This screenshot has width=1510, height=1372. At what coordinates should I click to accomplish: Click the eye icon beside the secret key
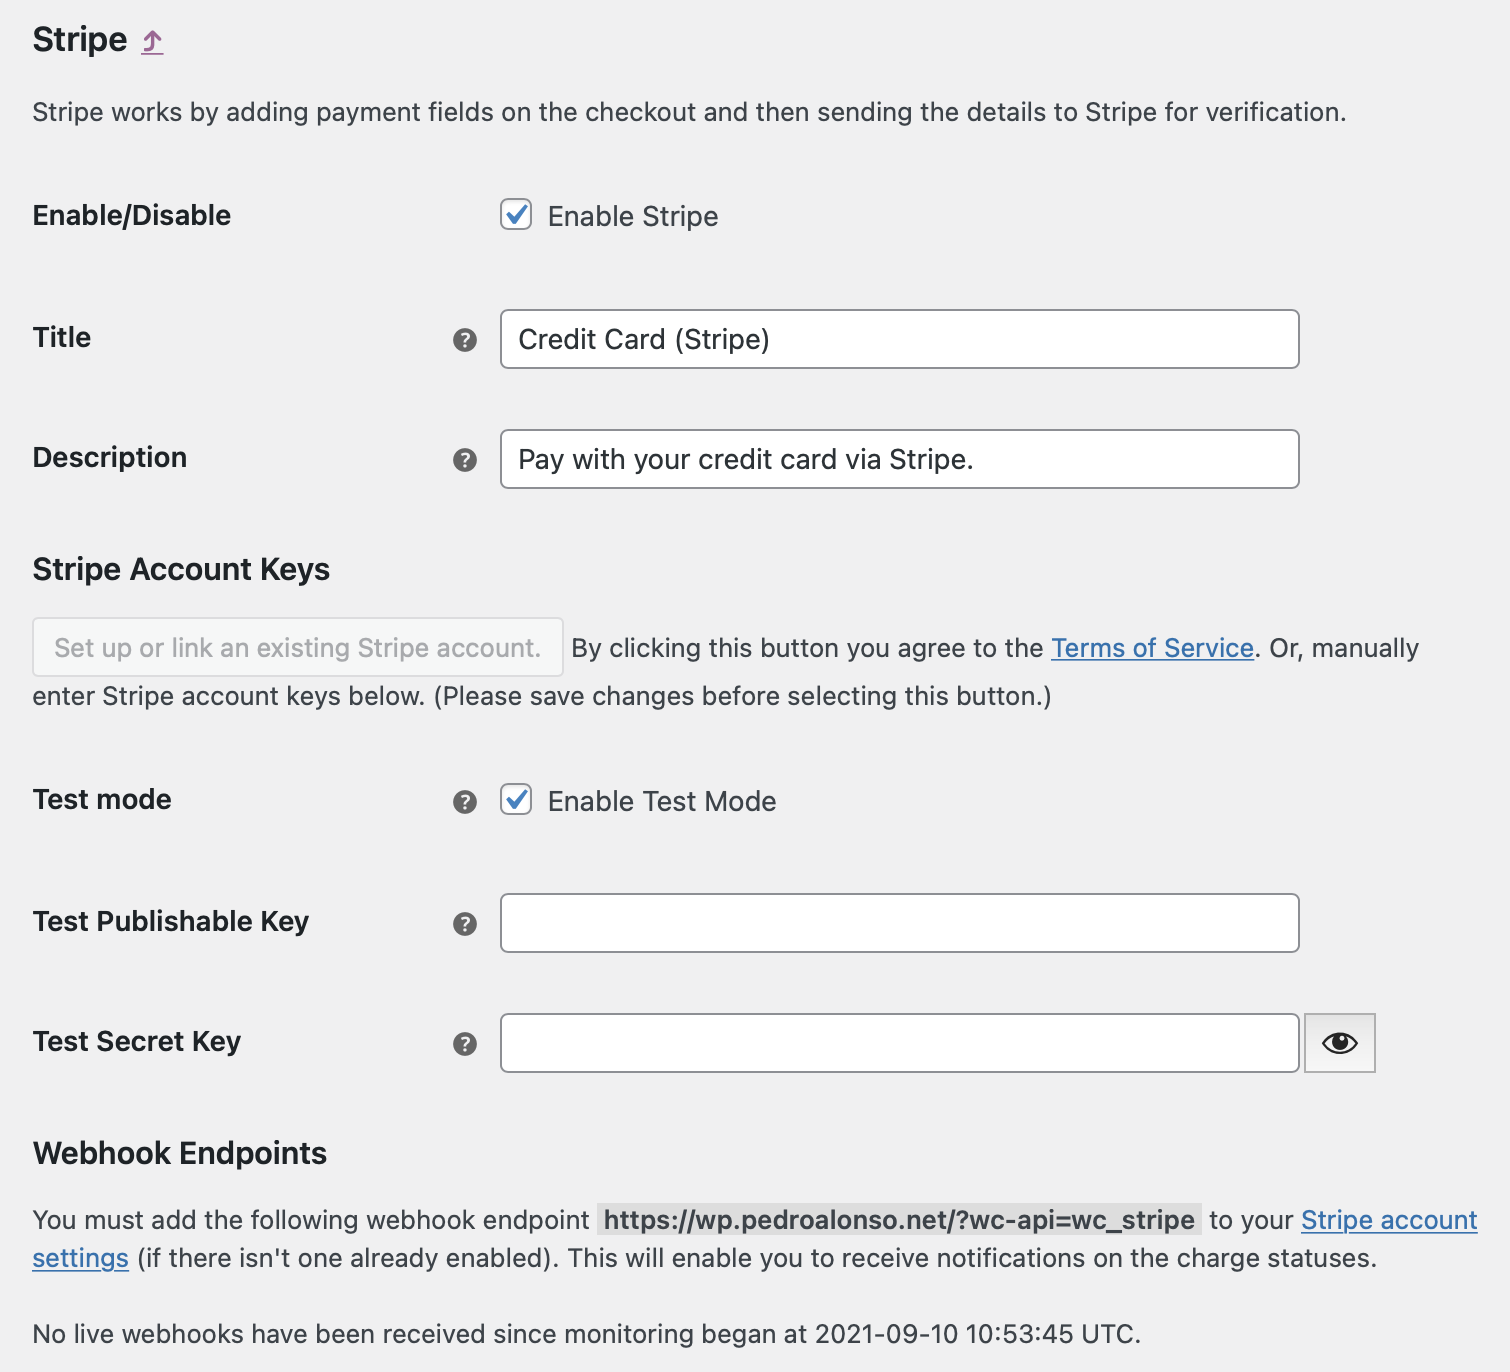(1340, 1043)
